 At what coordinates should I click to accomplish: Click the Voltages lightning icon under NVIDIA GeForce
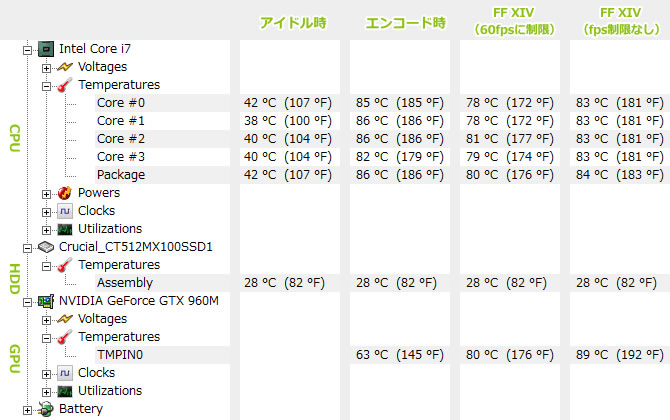[65, 319]
